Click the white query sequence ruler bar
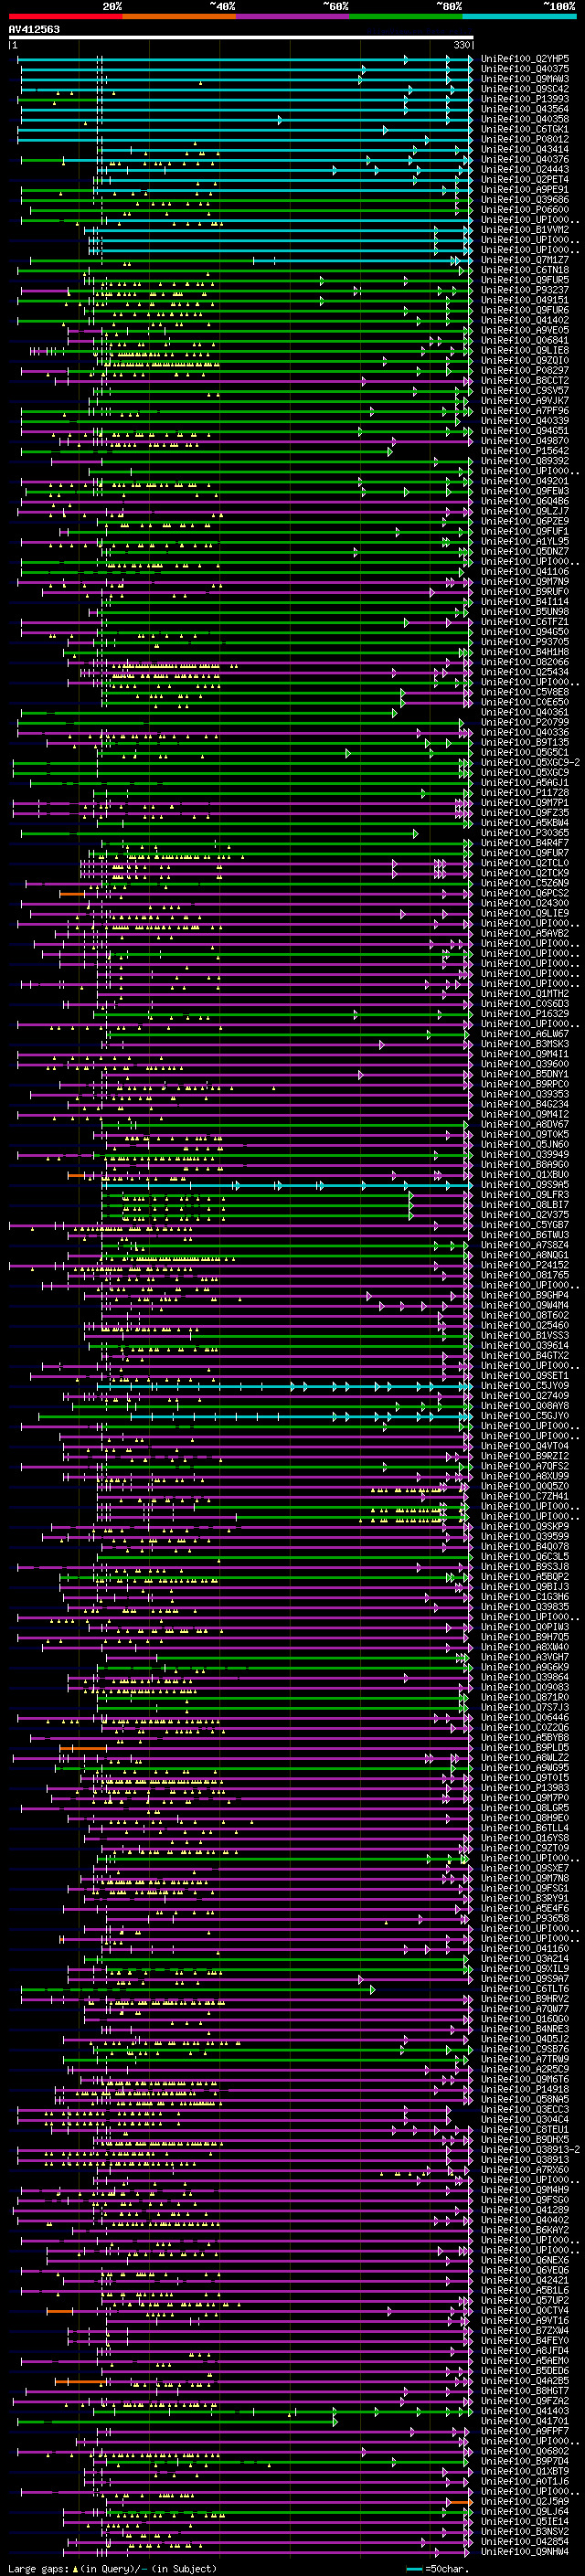Viewport: 585px width, 2576px height. [241, 37]
